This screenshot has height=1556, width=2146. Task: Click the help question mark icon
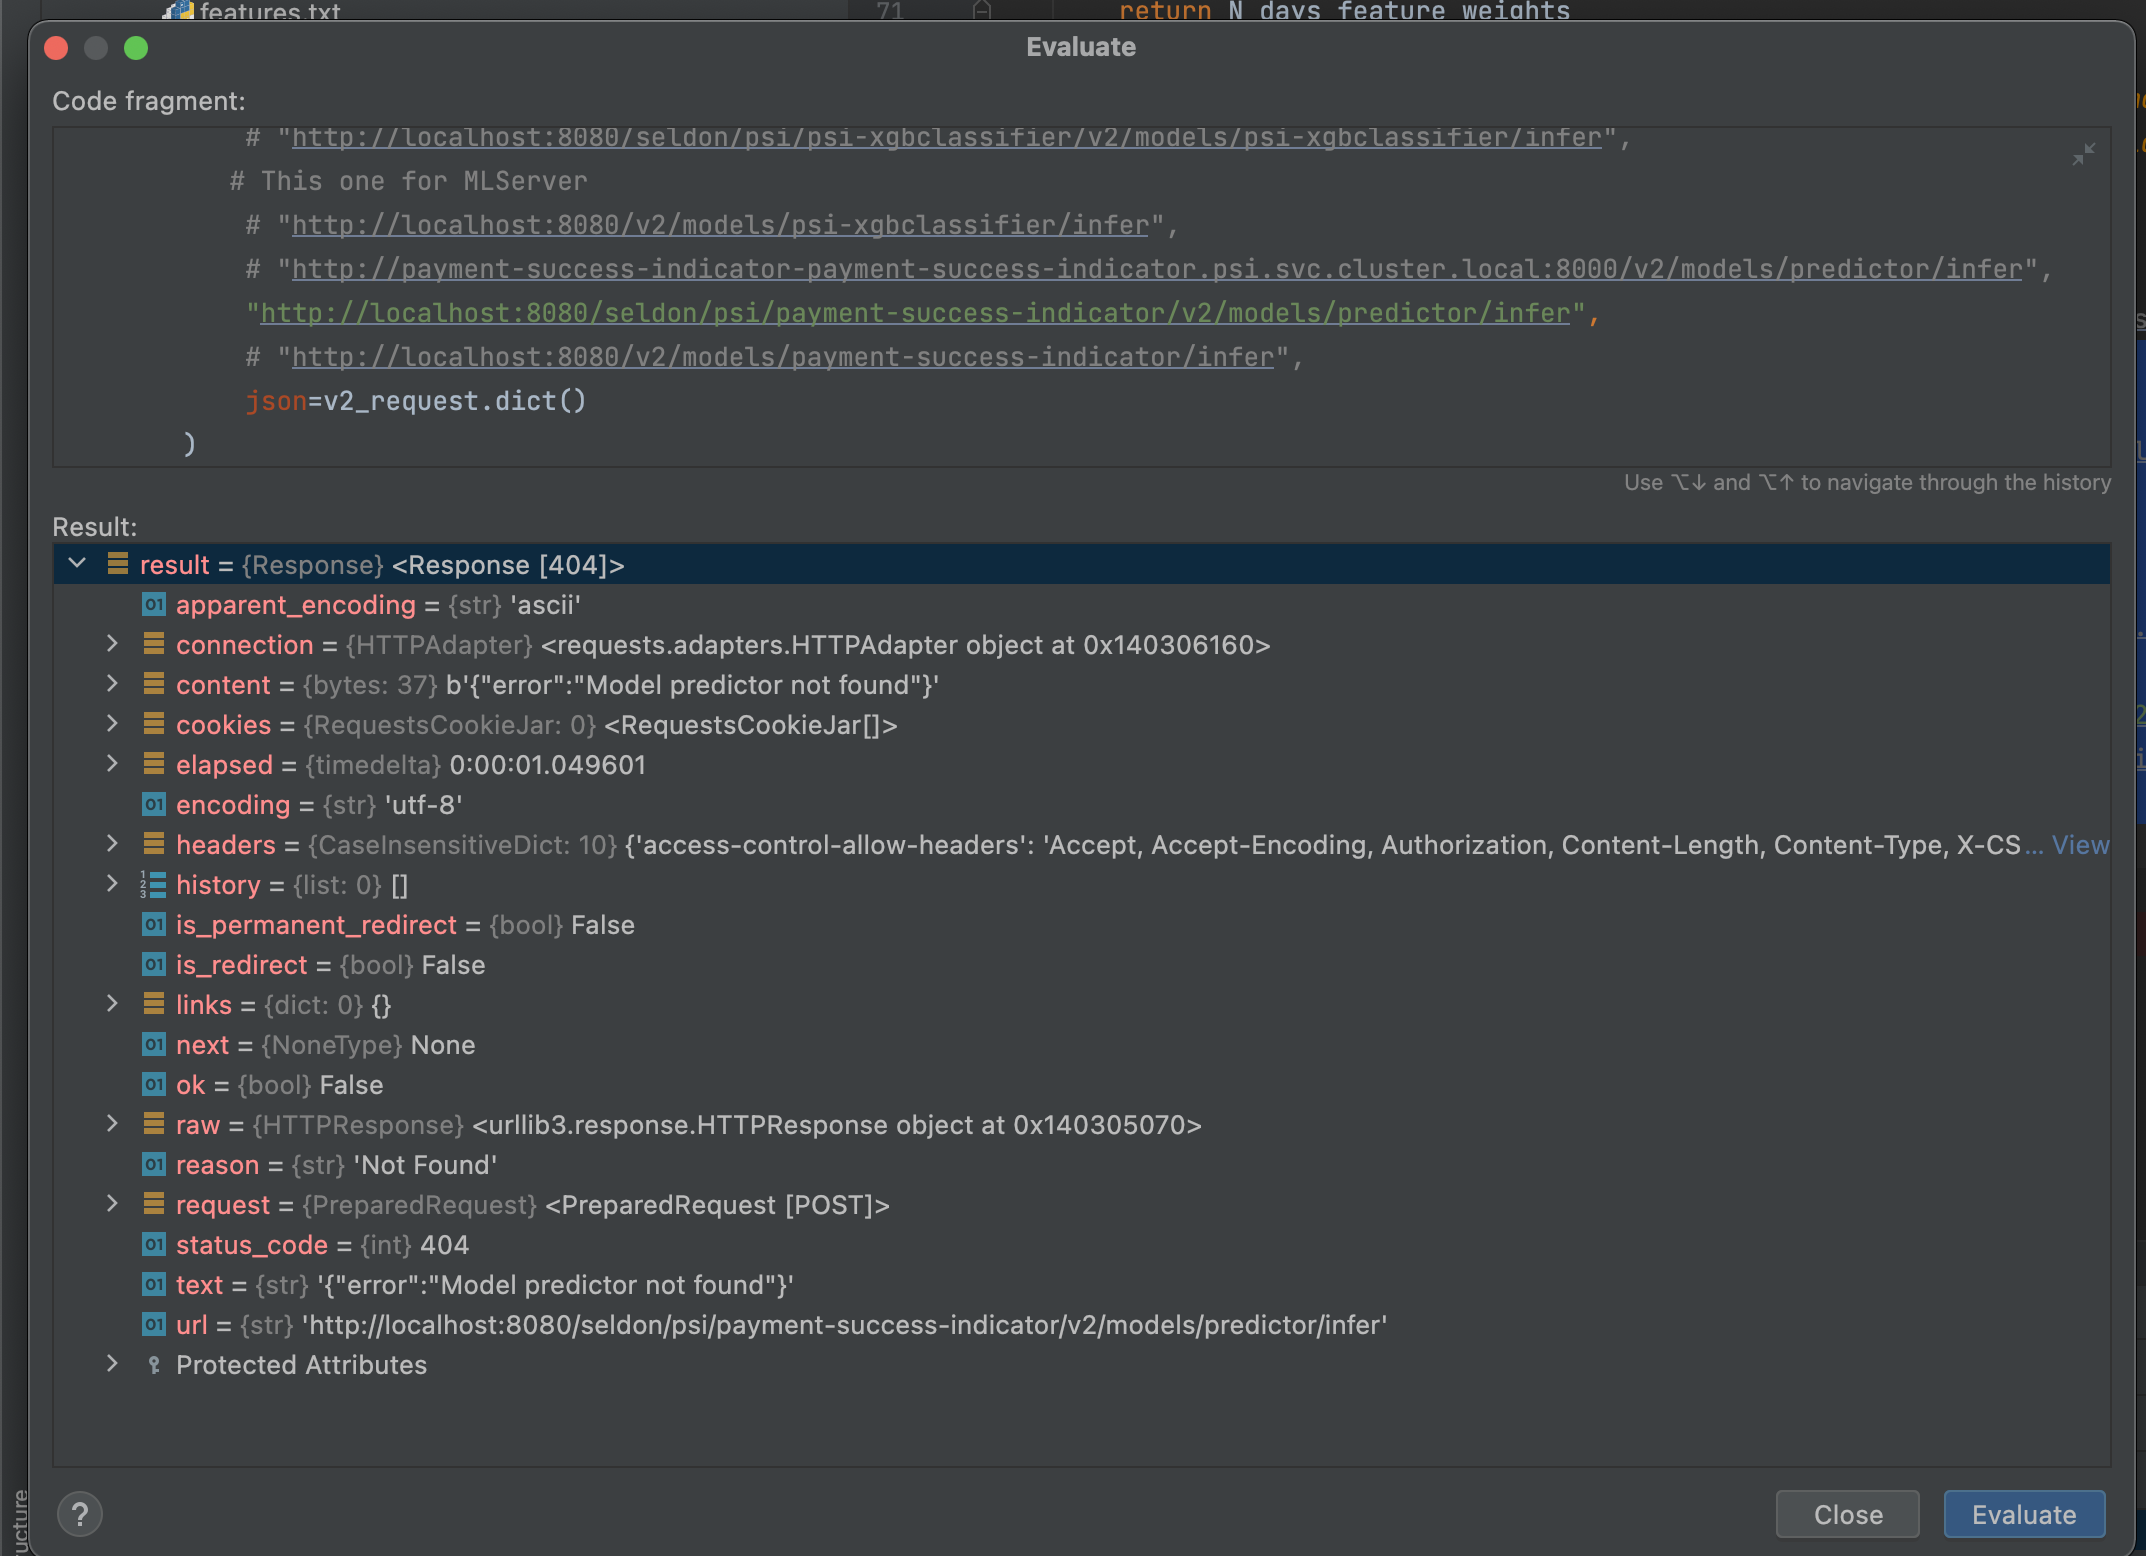(80, 1514)
